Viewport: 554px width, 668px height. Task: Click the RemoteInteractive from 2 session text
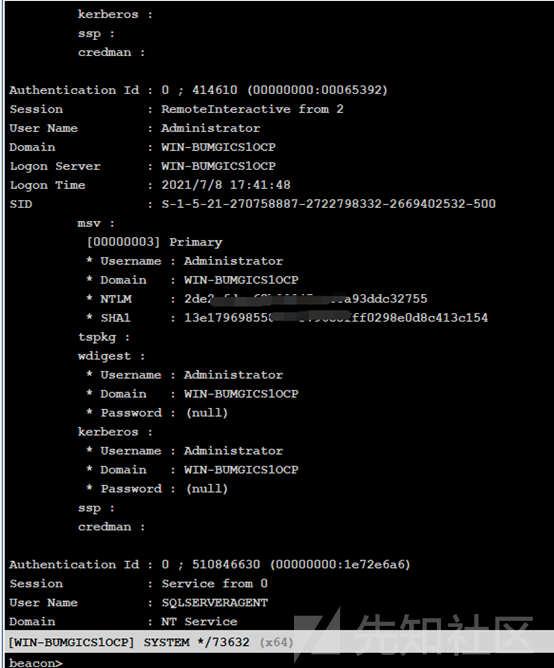(x=252, y=109)
